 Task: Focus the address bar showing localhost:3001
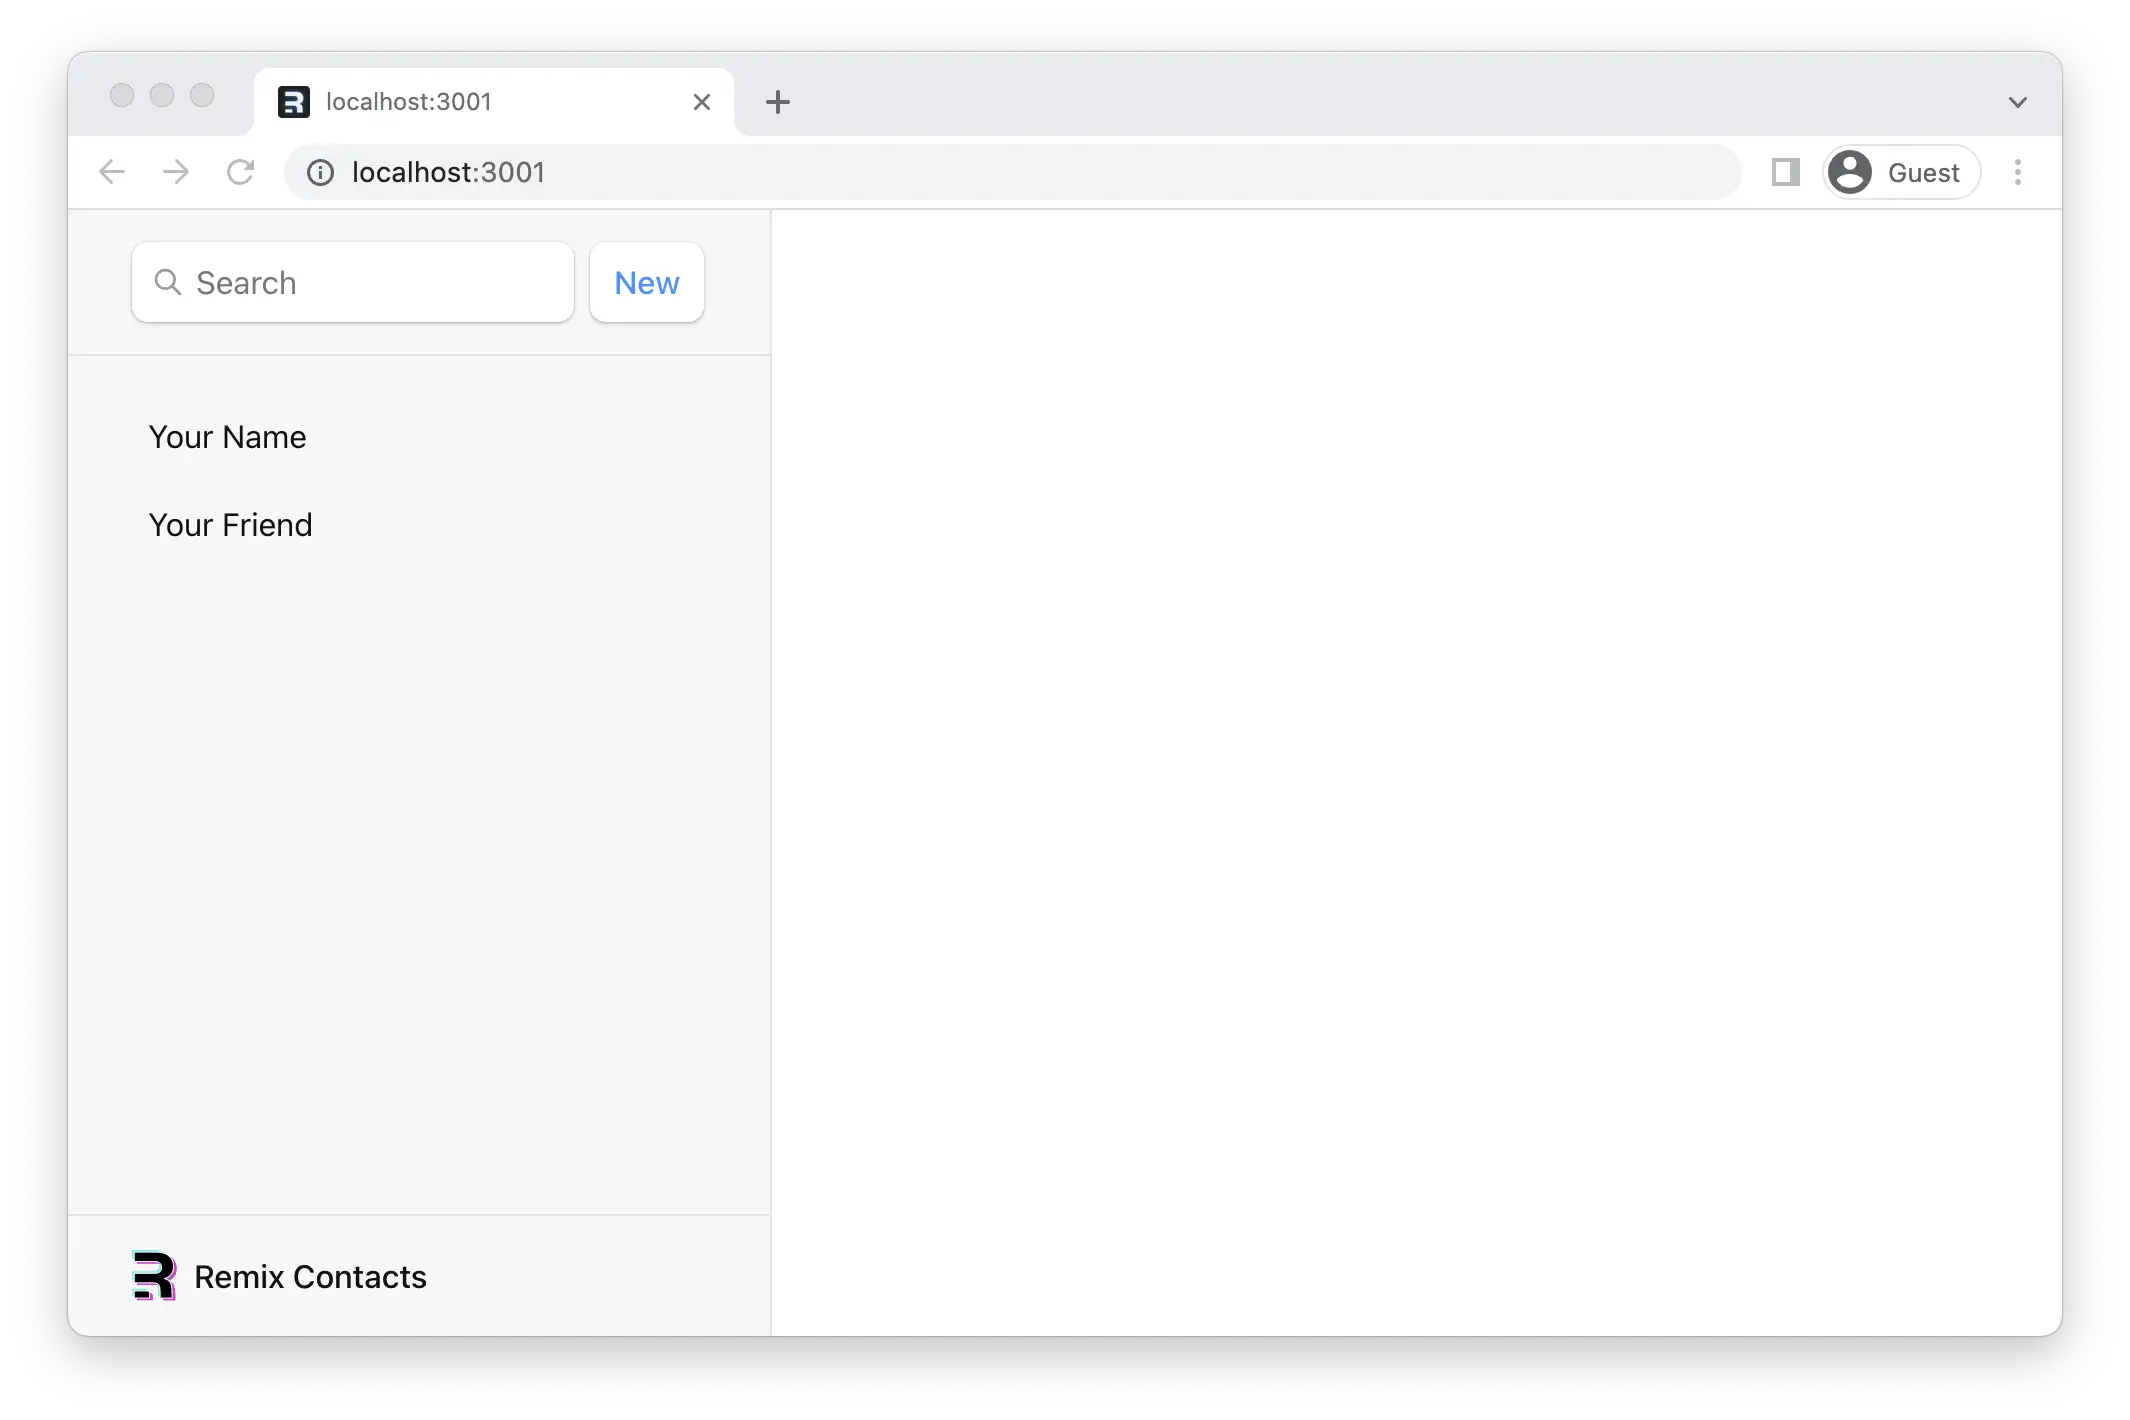click(1012, 172)
